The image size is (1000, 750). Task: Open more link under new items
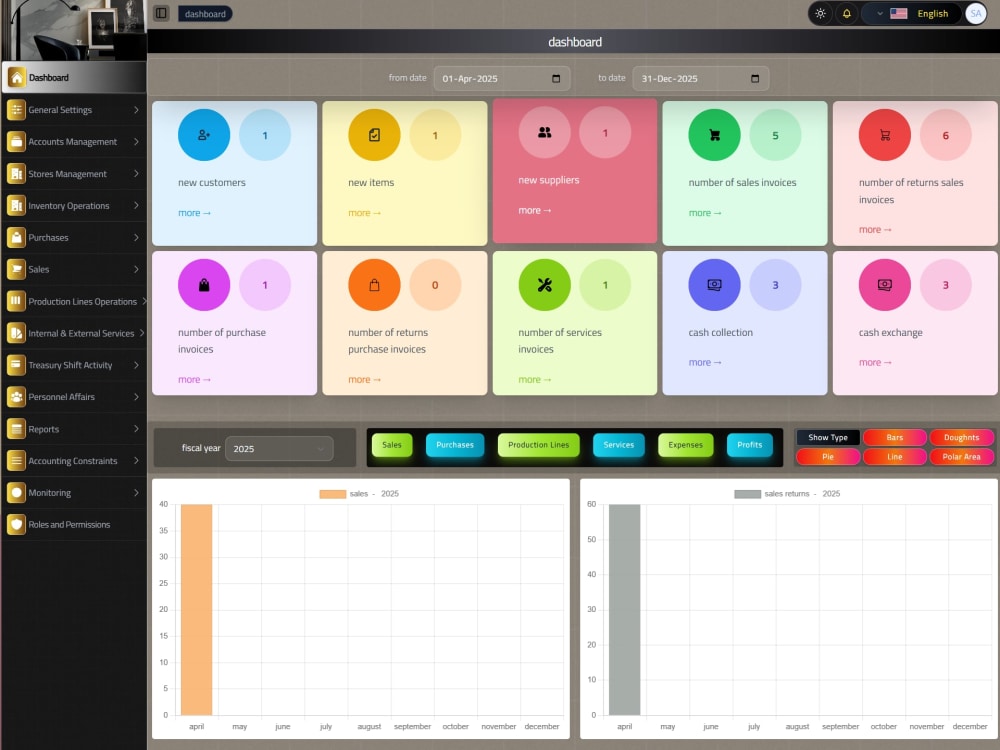click(365, 213)
